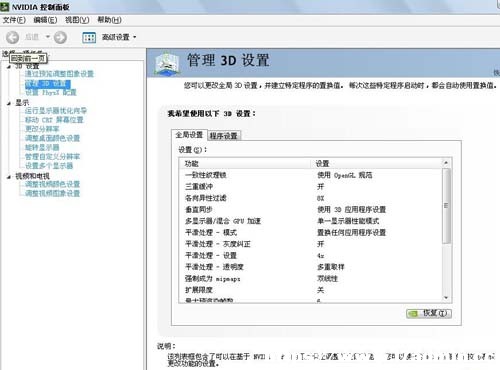
Task: Open 更改分辨率 in the sidebar
Action: (42, 129)
